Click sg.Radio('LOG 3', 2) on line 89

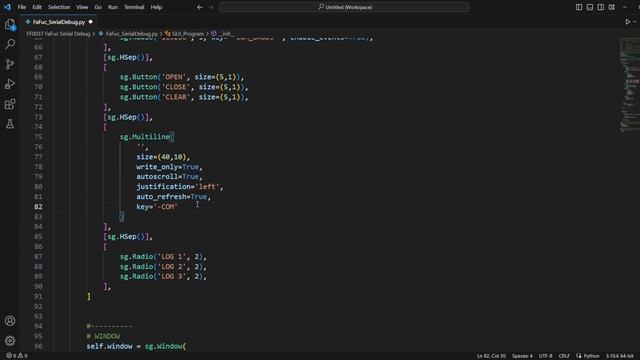pos(161,277)
